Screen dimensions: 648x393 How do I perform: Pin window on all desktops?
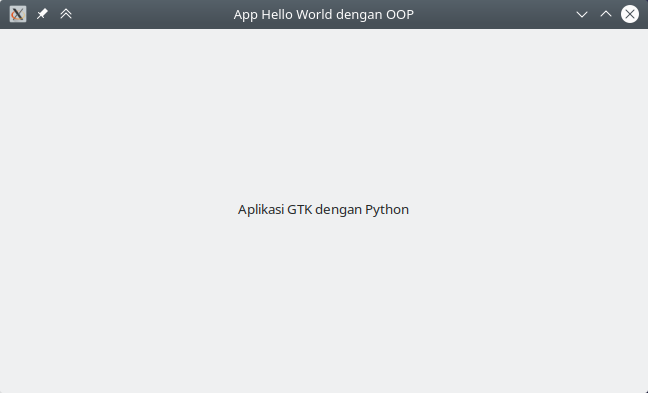42,14
